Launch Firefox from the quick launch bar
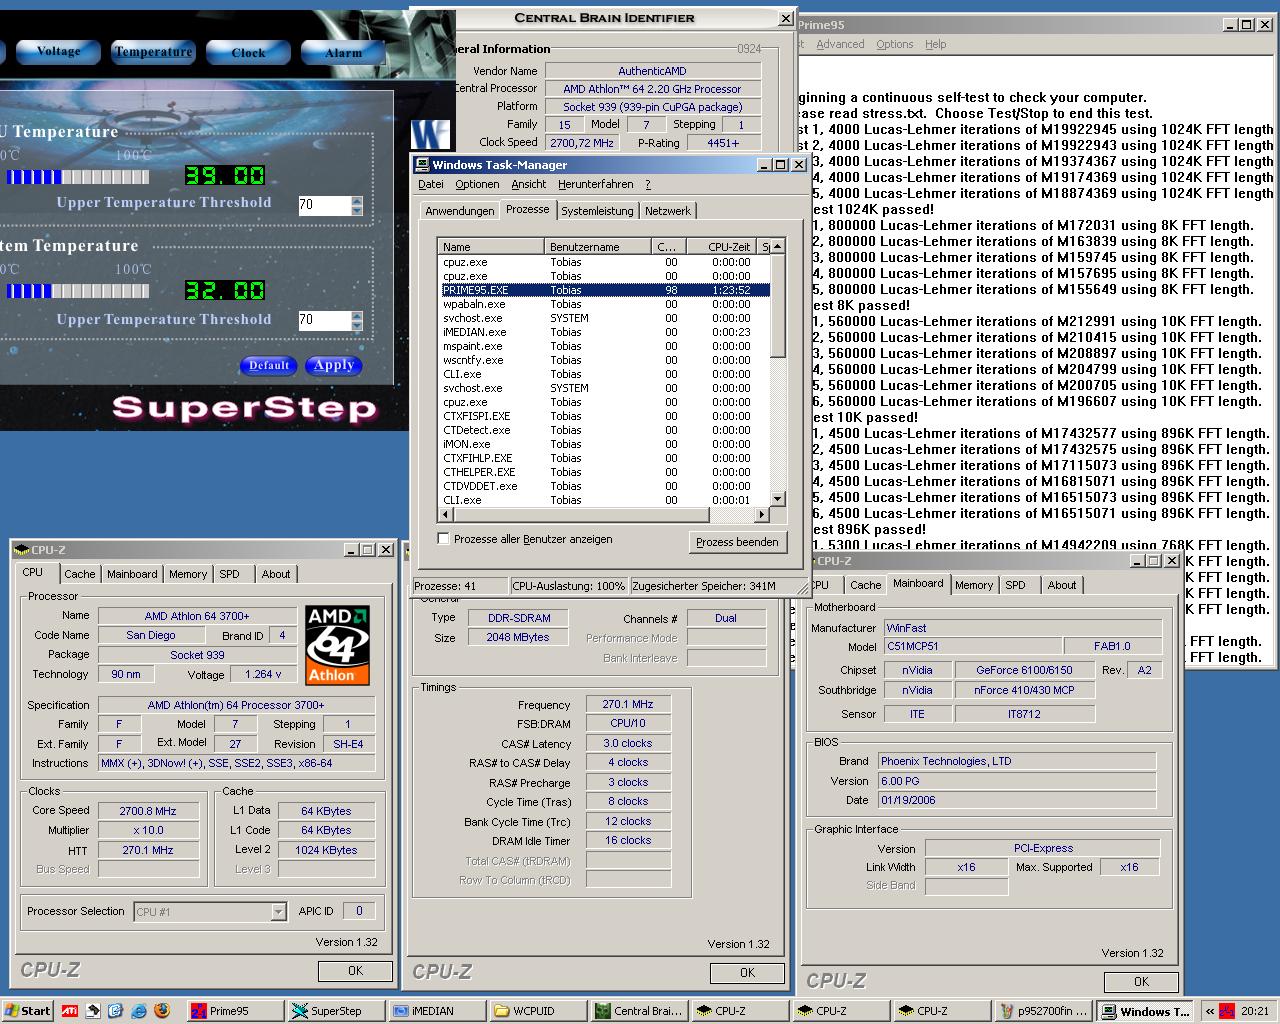The image size is (1280, 1024). [162, 1011]
